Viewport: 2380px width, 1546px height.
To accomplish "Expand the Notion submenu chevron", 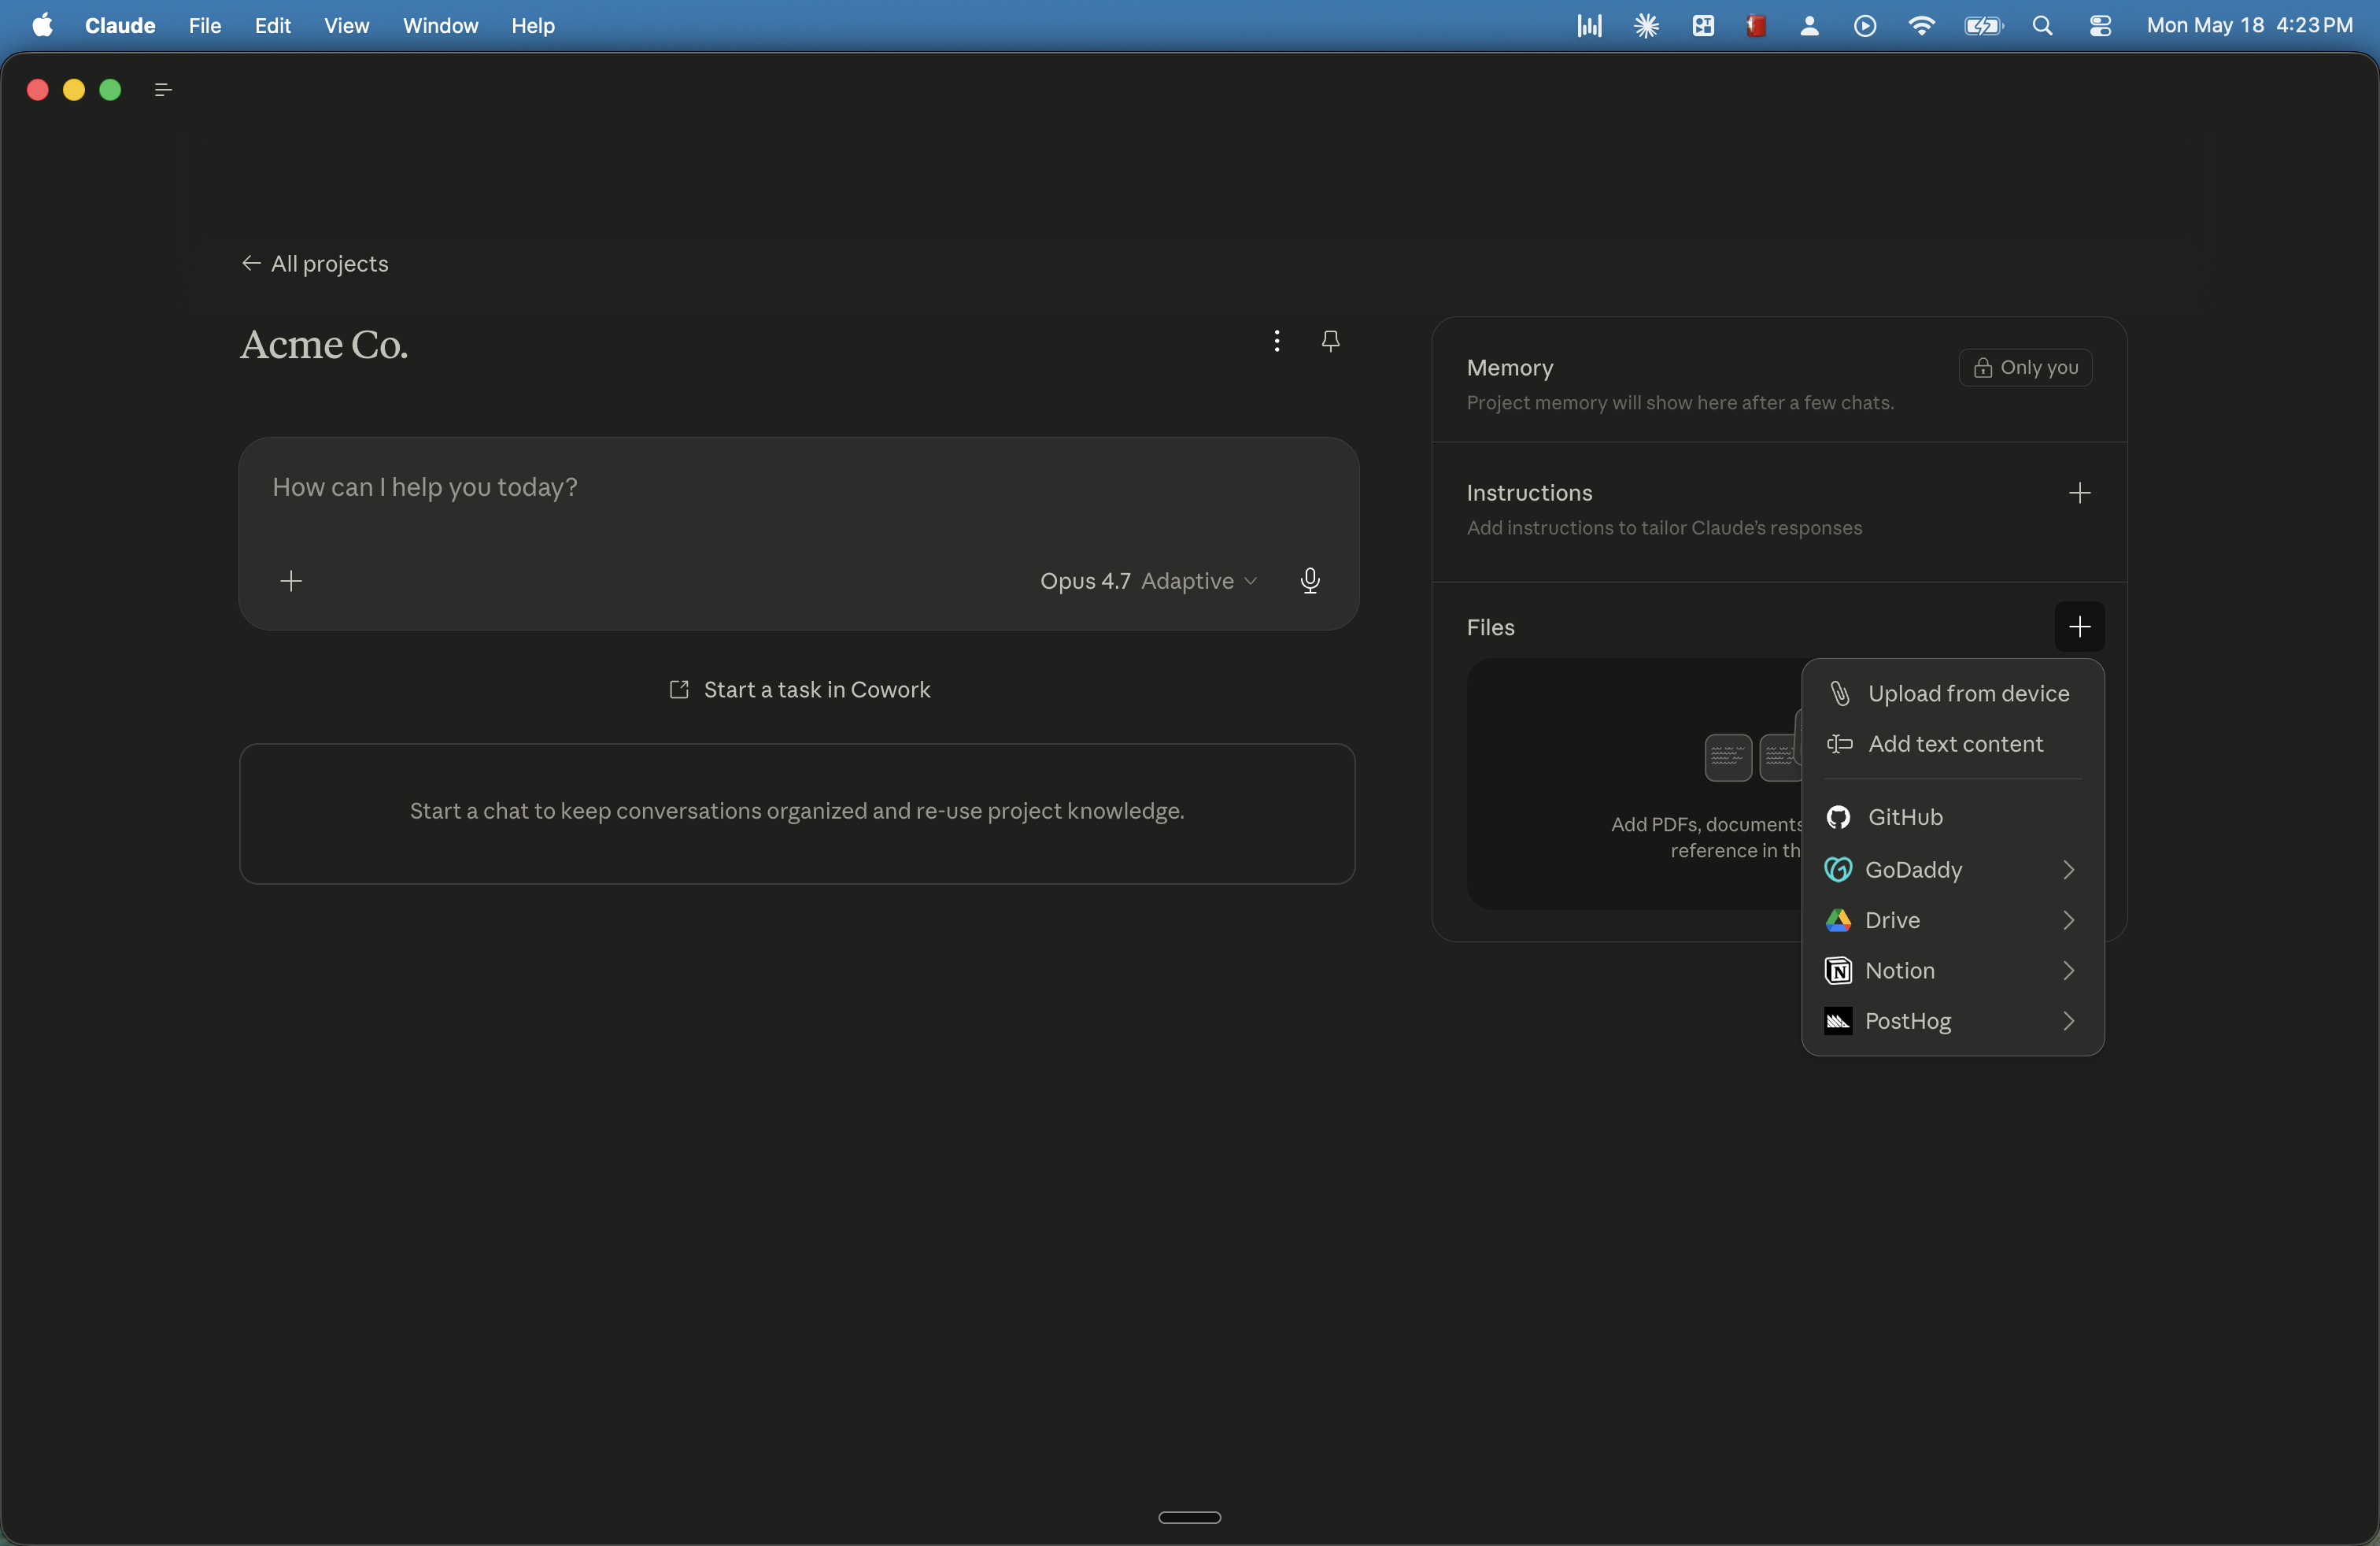I will [2068, 970].
